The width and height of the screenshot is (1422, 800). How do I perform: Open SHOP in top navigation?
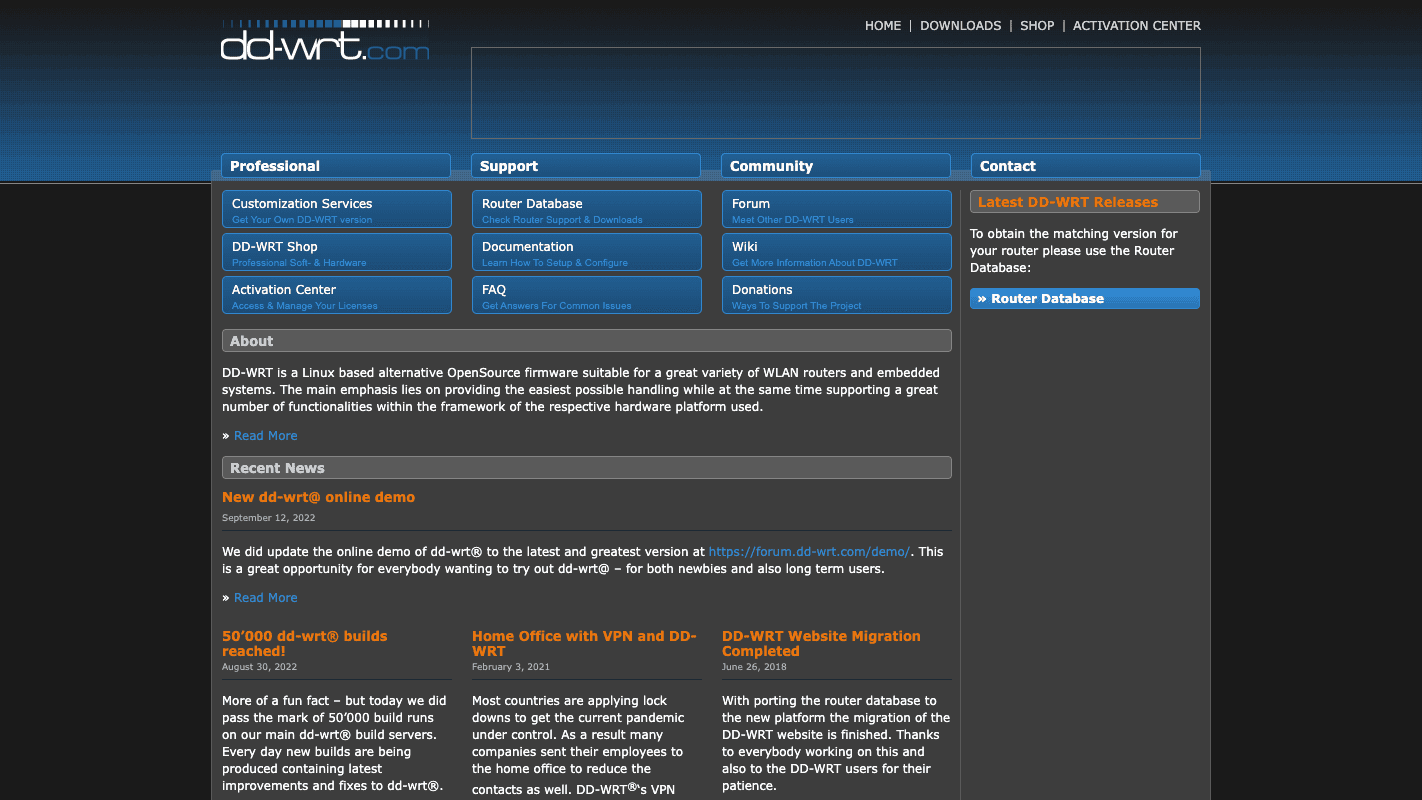(1037, 26)
